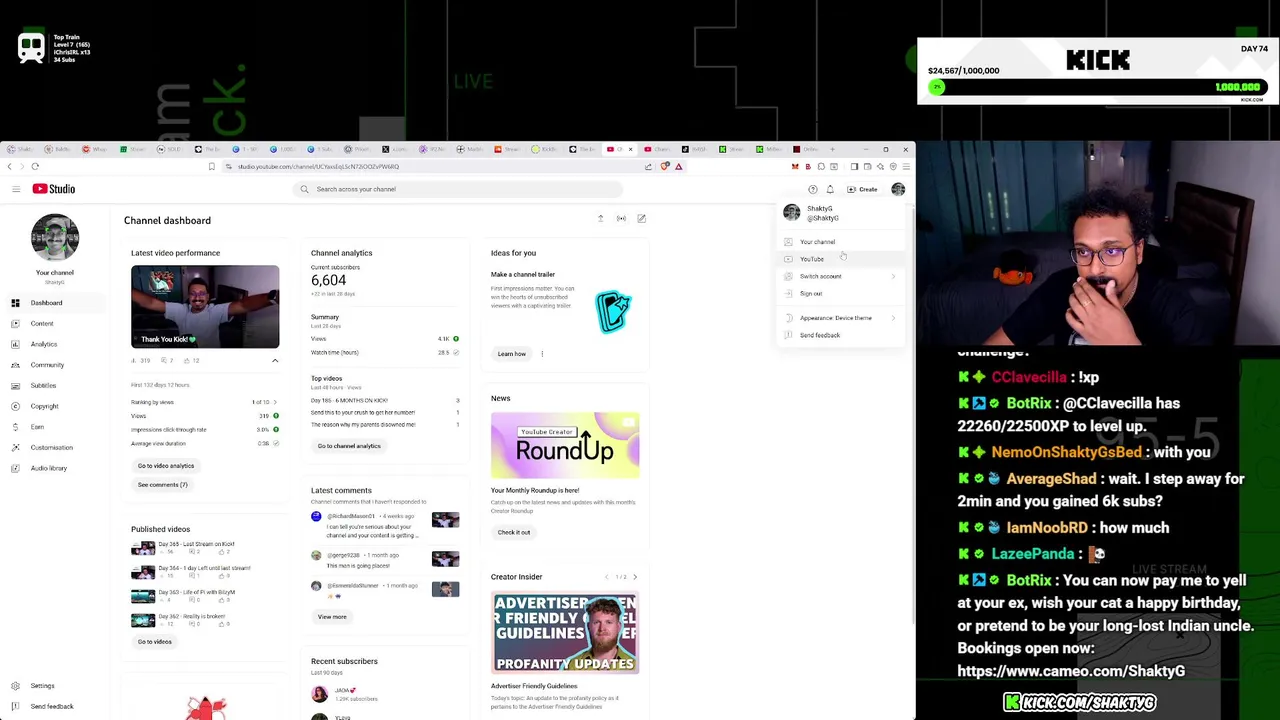Click the Brave Rewards triangle icon
Viewport: 1280px width, 720px height.
click(x=678, y=167)
